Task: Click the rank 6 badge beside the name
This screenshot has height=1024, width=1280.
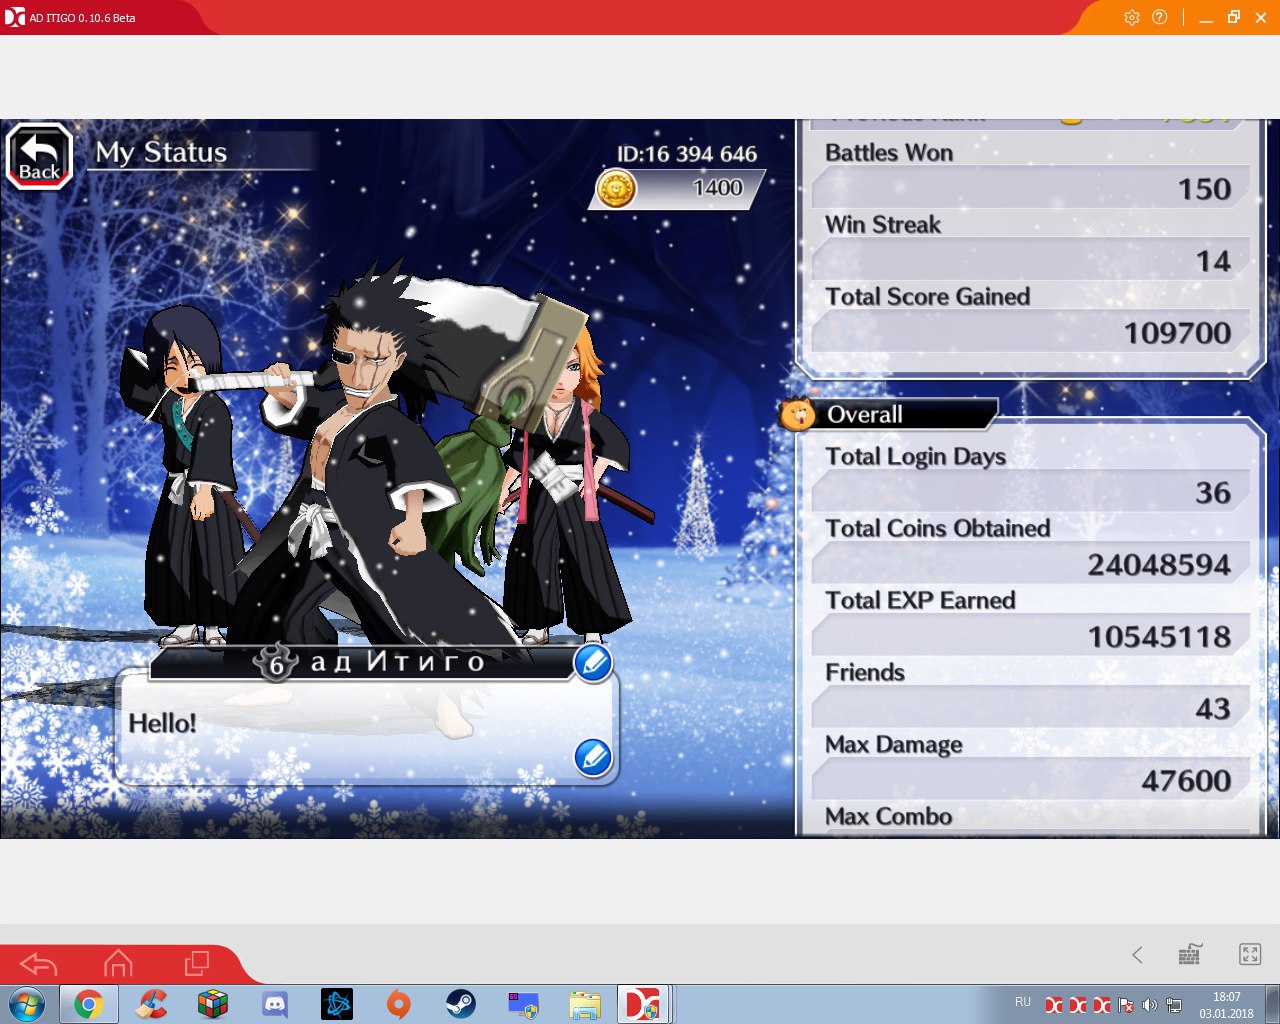Action: click(276, 663)
